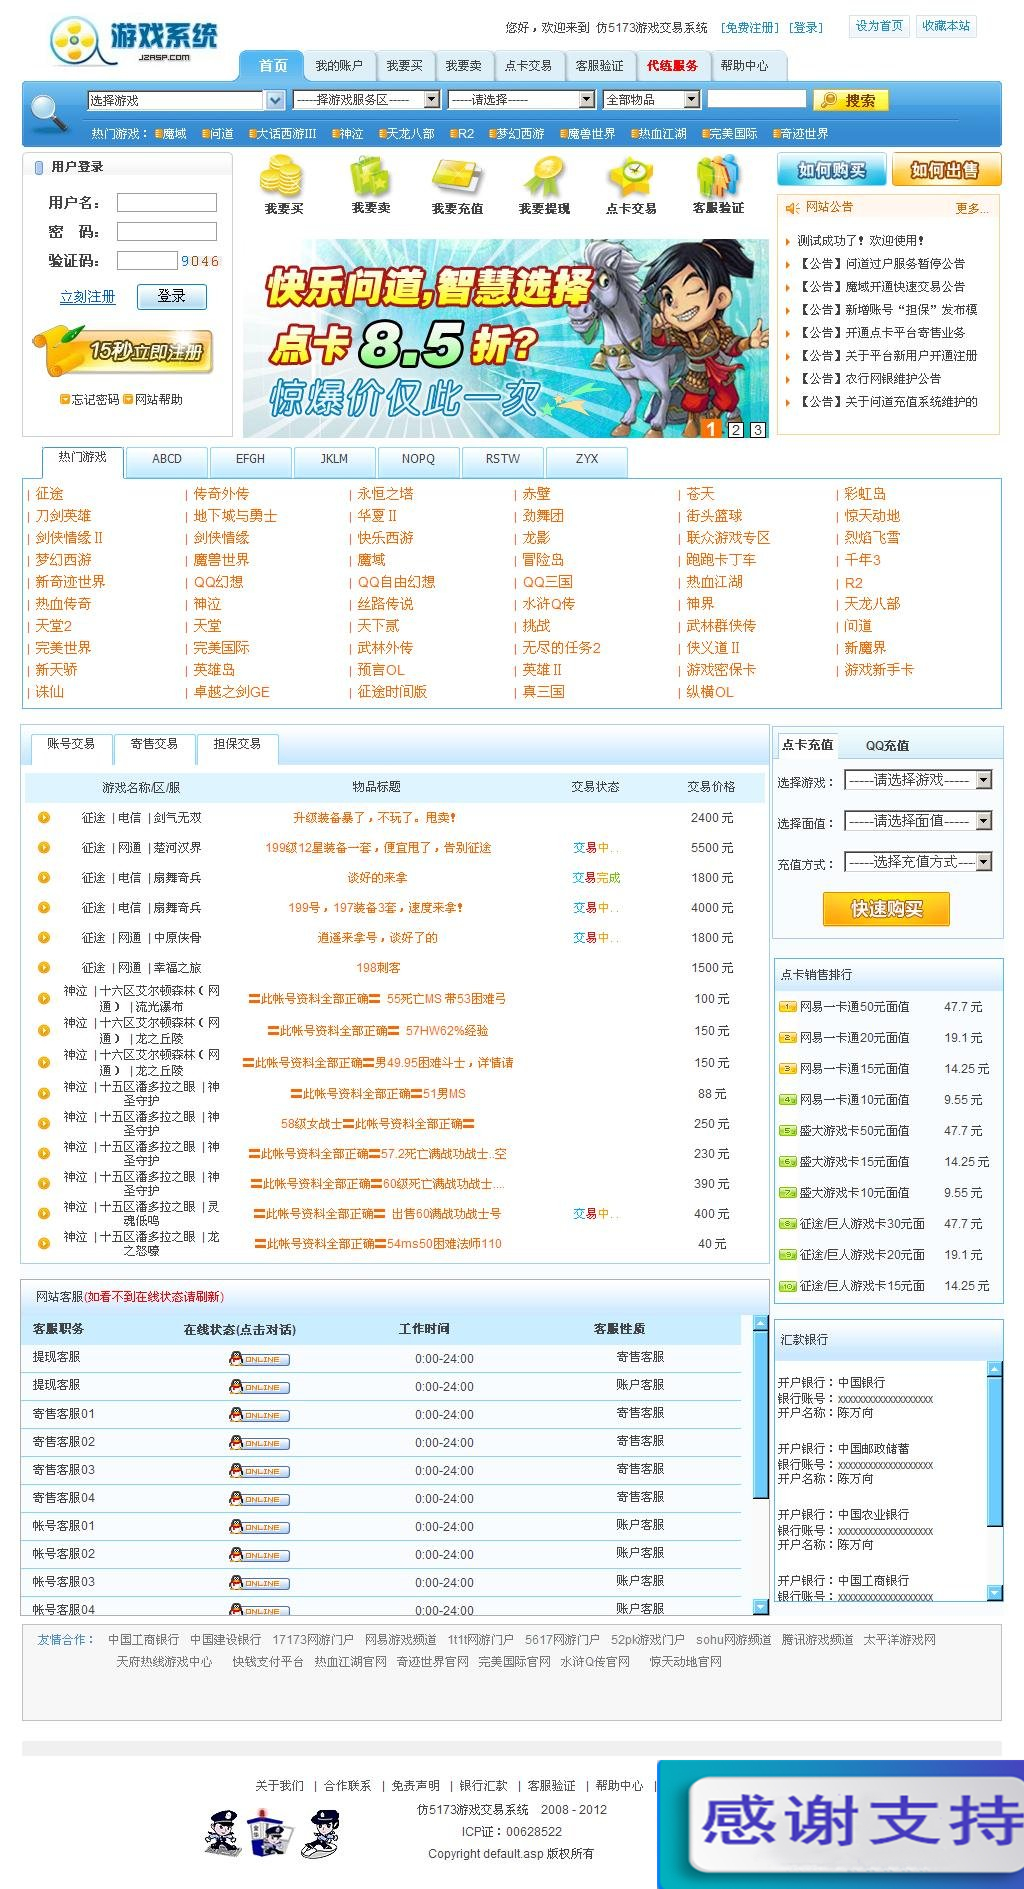Focus the search keyword text box

pos(757,99)
